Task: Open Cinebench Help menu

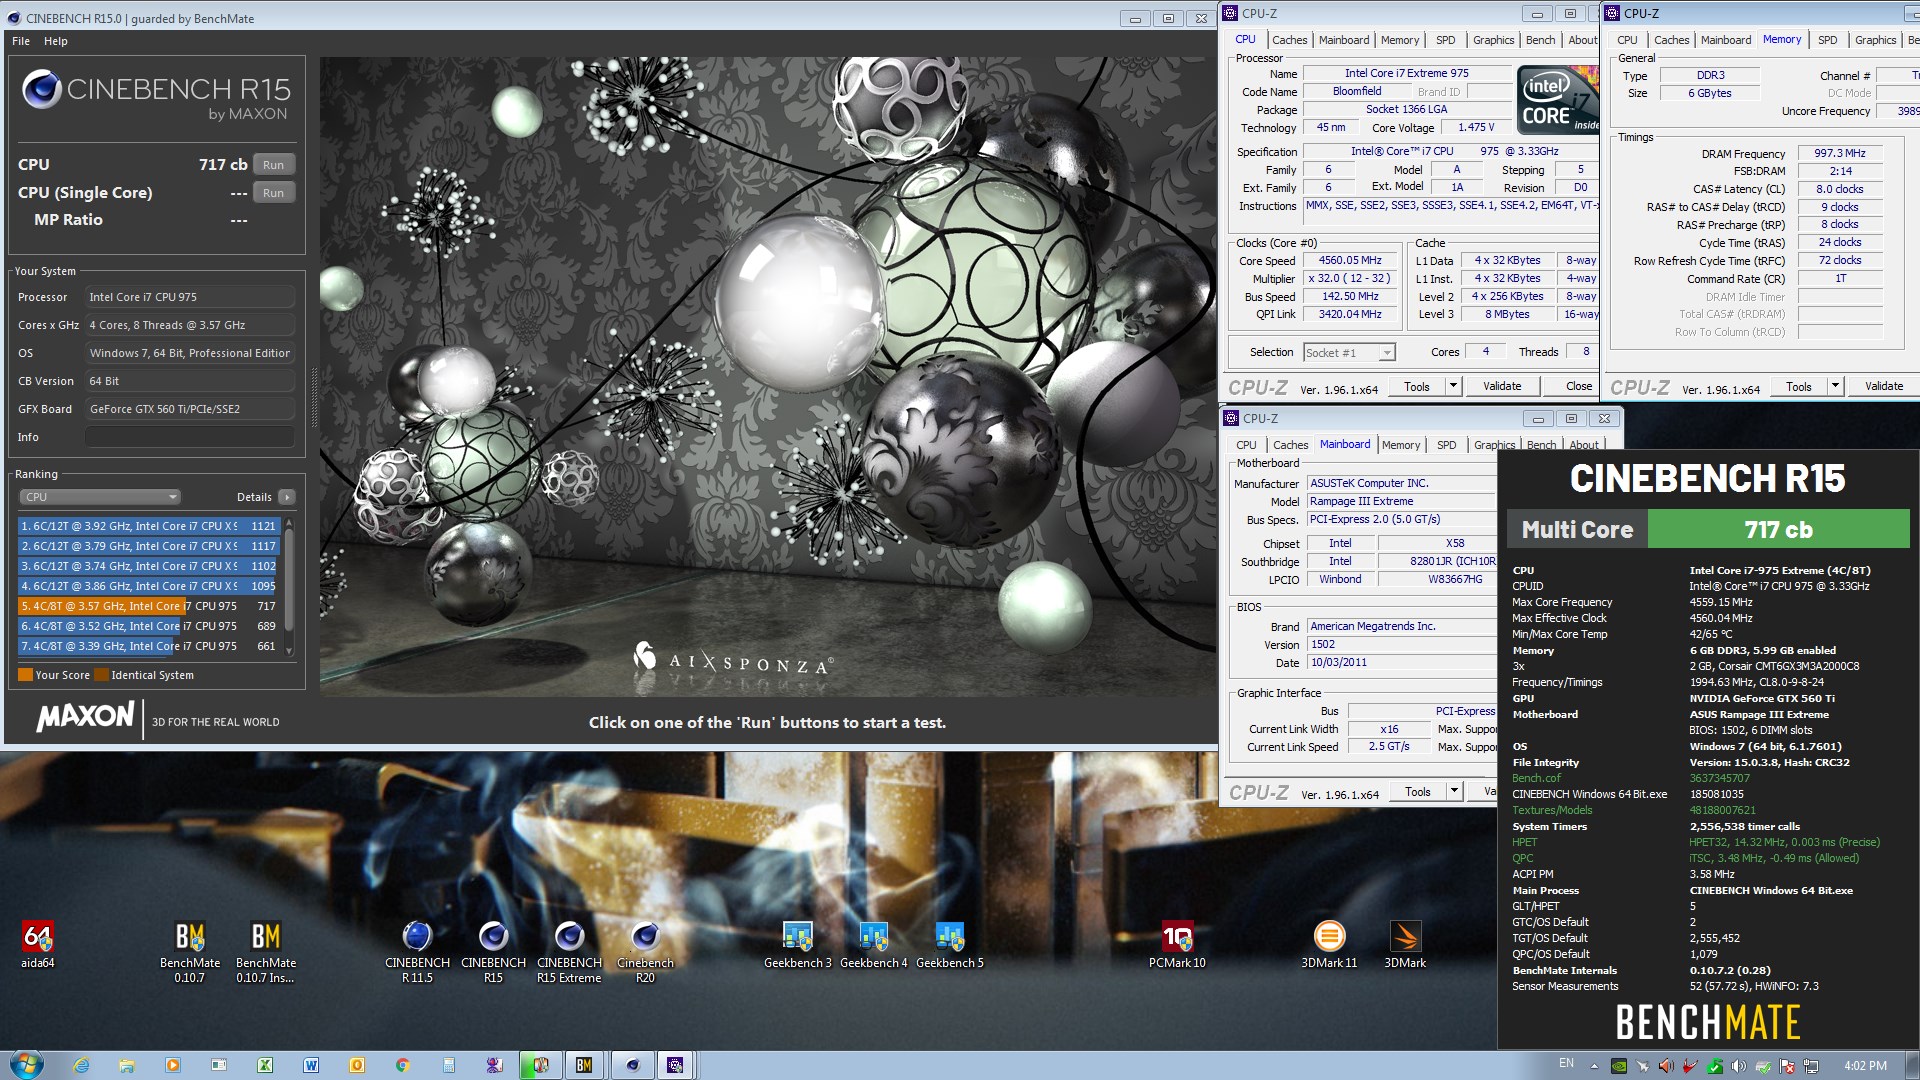Action: pyautogui.click(x=56, y=41)
